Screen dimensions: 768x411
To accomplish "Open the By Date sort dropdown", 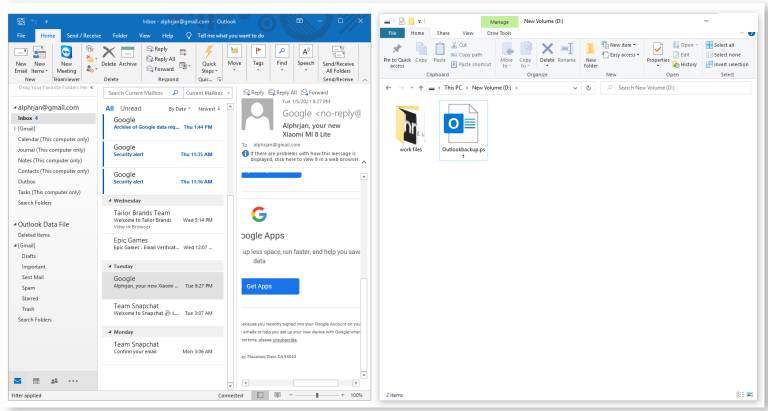I will pyautogui.click(x=179, y=109).
